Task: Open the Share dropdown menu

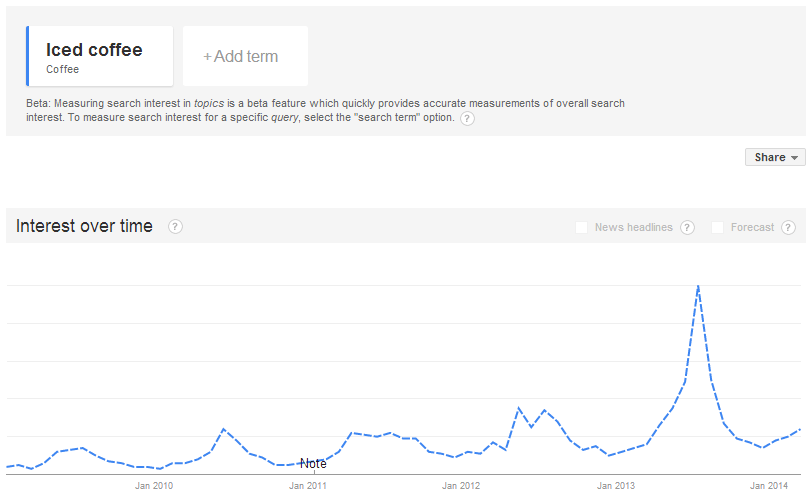Action: [x=775, y=157]
